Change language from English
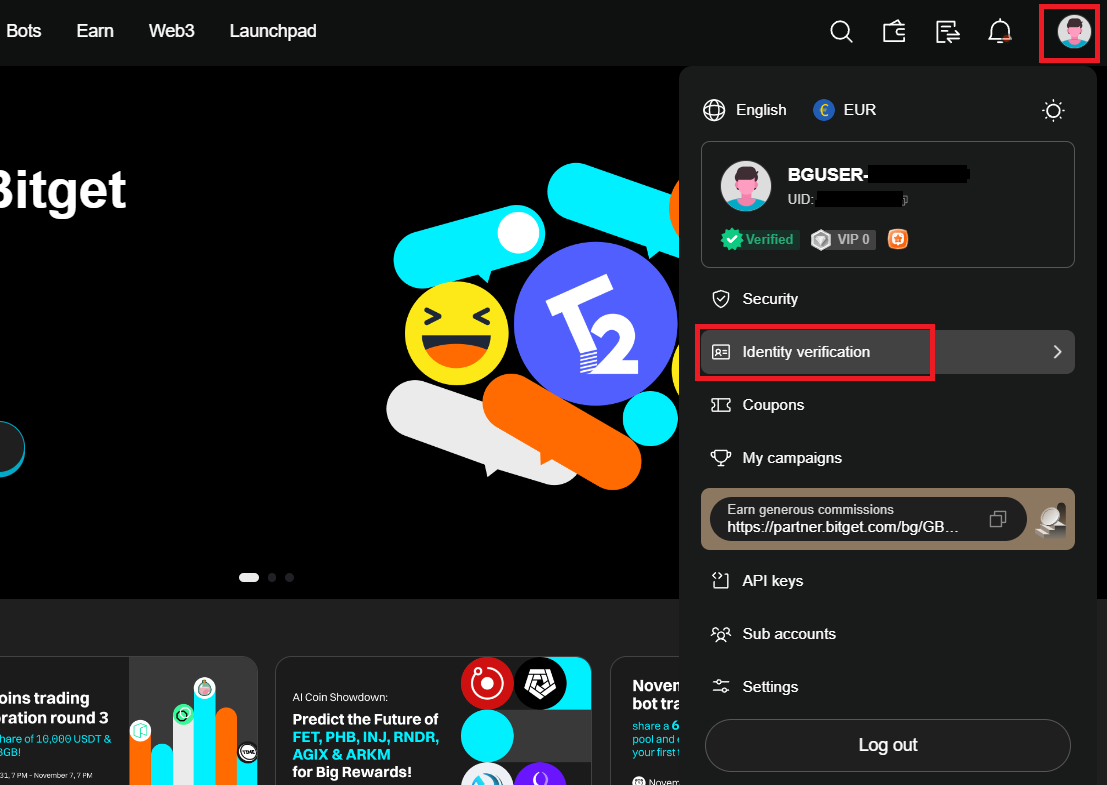 coord(761,110)
